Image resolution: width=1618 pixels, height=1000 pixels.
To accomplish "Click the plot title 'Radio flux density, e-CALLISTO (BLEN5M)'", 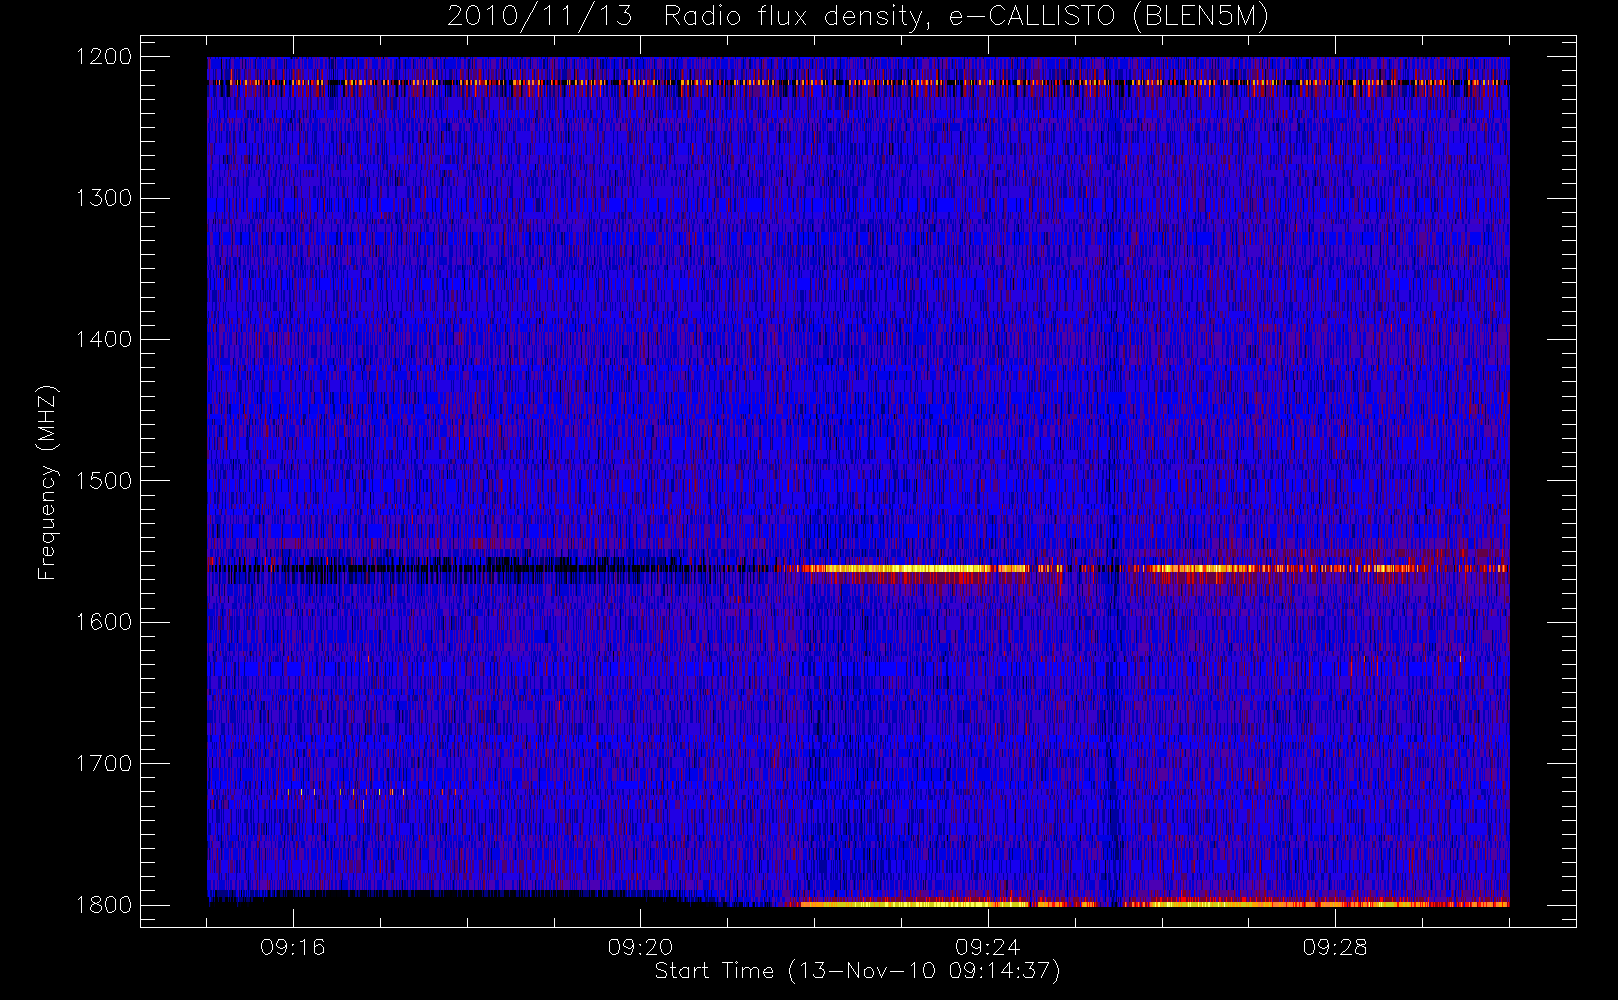I will pos(966,16).
